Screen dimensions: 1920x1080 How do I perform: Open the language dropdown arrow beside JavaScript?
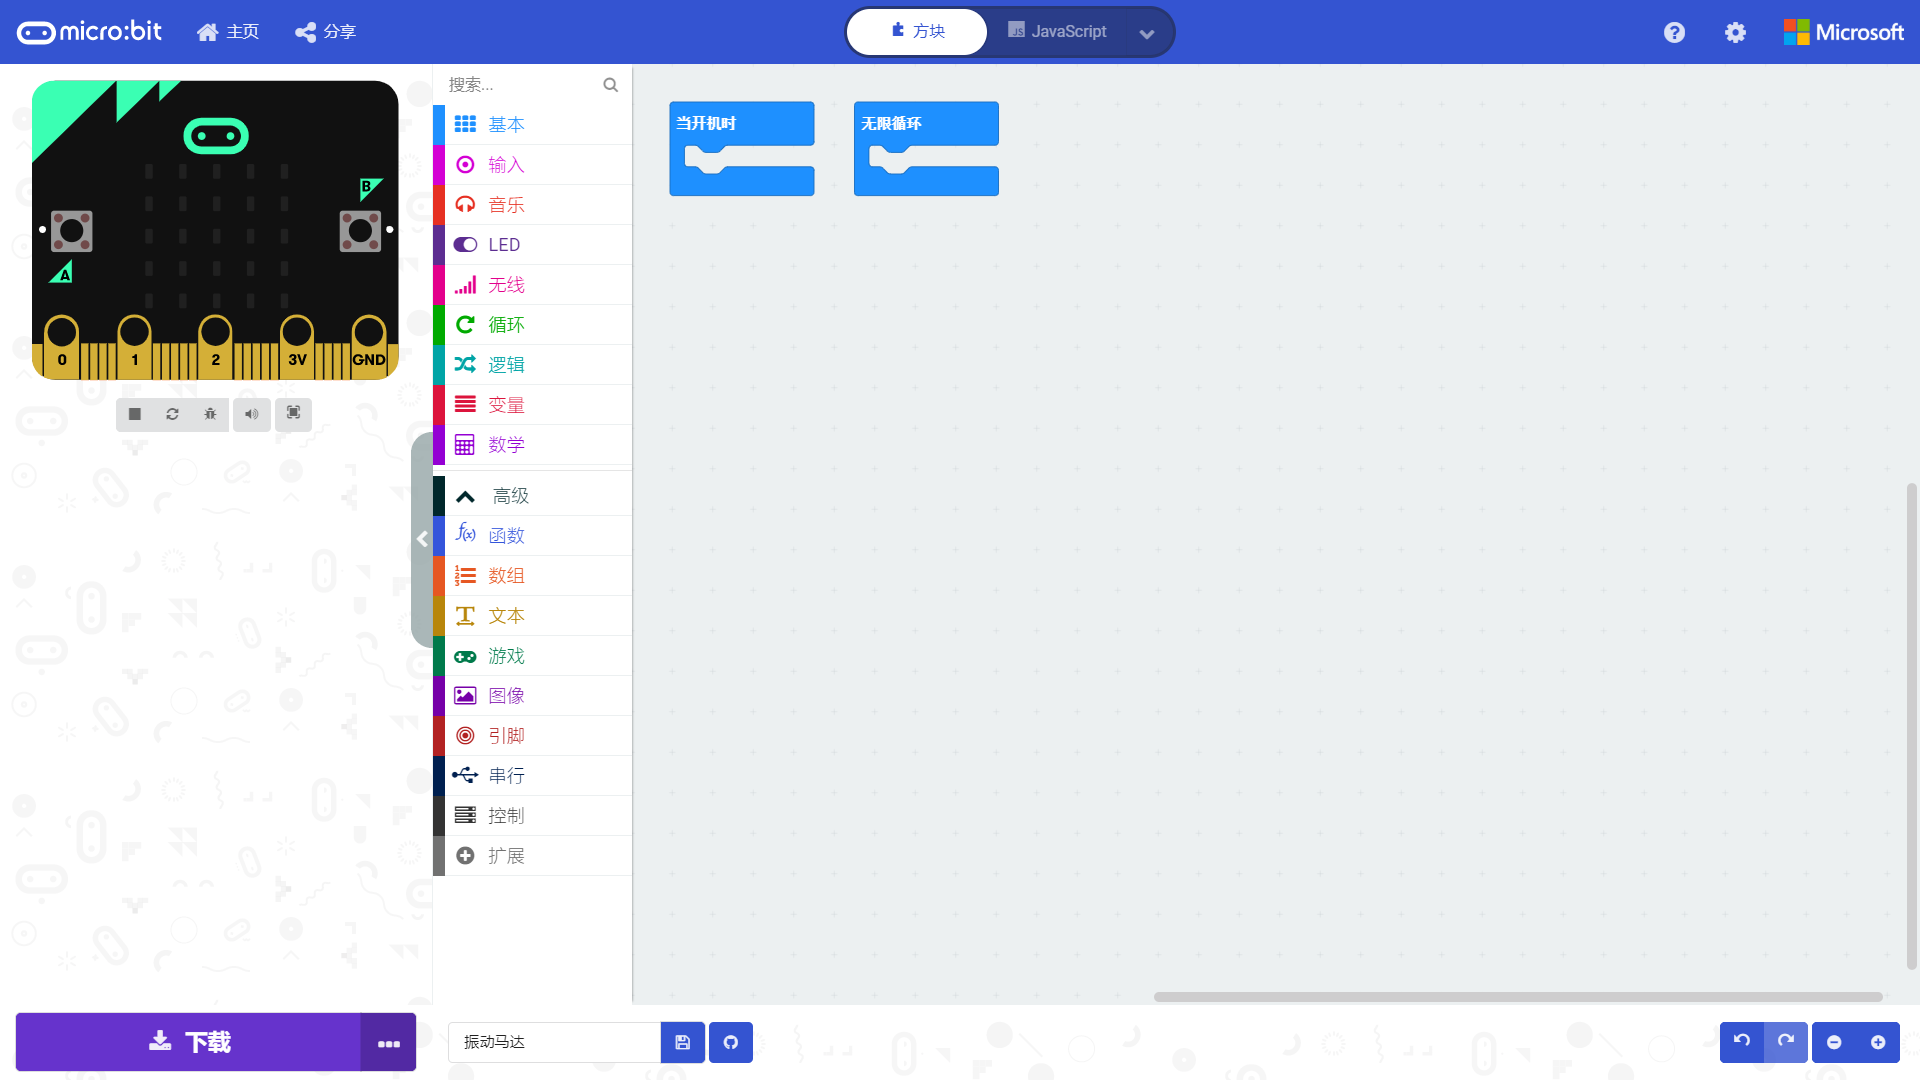[1147, 33]
